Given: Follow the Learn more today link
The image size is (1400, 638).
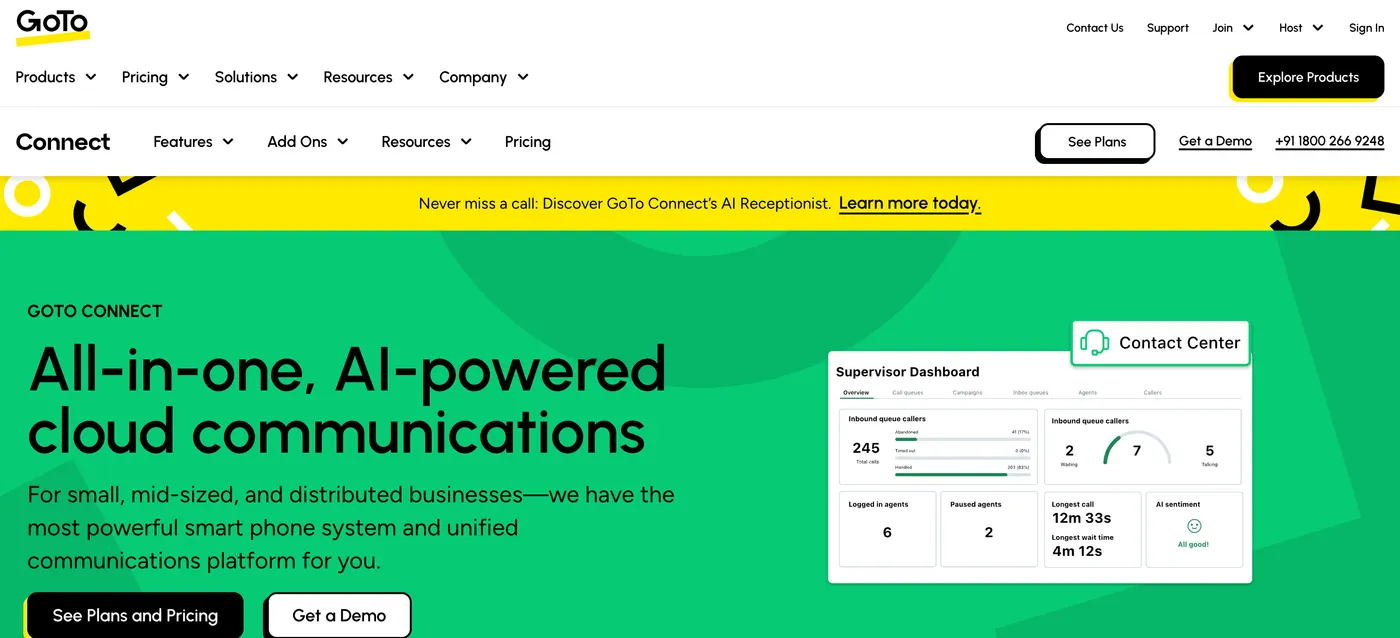Looking at the screenshot, I should pyautogui.click(x=910, y=203).
